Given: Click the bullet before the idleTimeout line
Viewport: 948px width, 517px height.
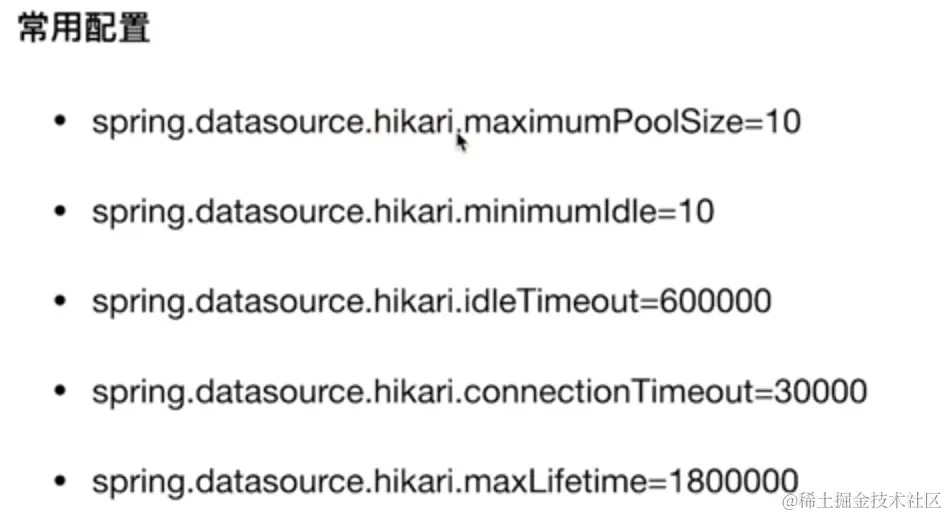Looking at the screenshot, I should [61, 301].
